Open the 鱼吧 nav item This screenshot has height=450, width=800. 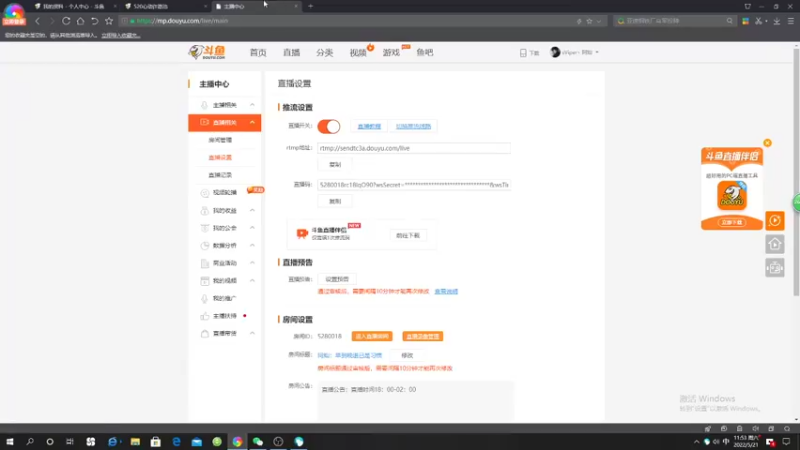pos(424,53)
